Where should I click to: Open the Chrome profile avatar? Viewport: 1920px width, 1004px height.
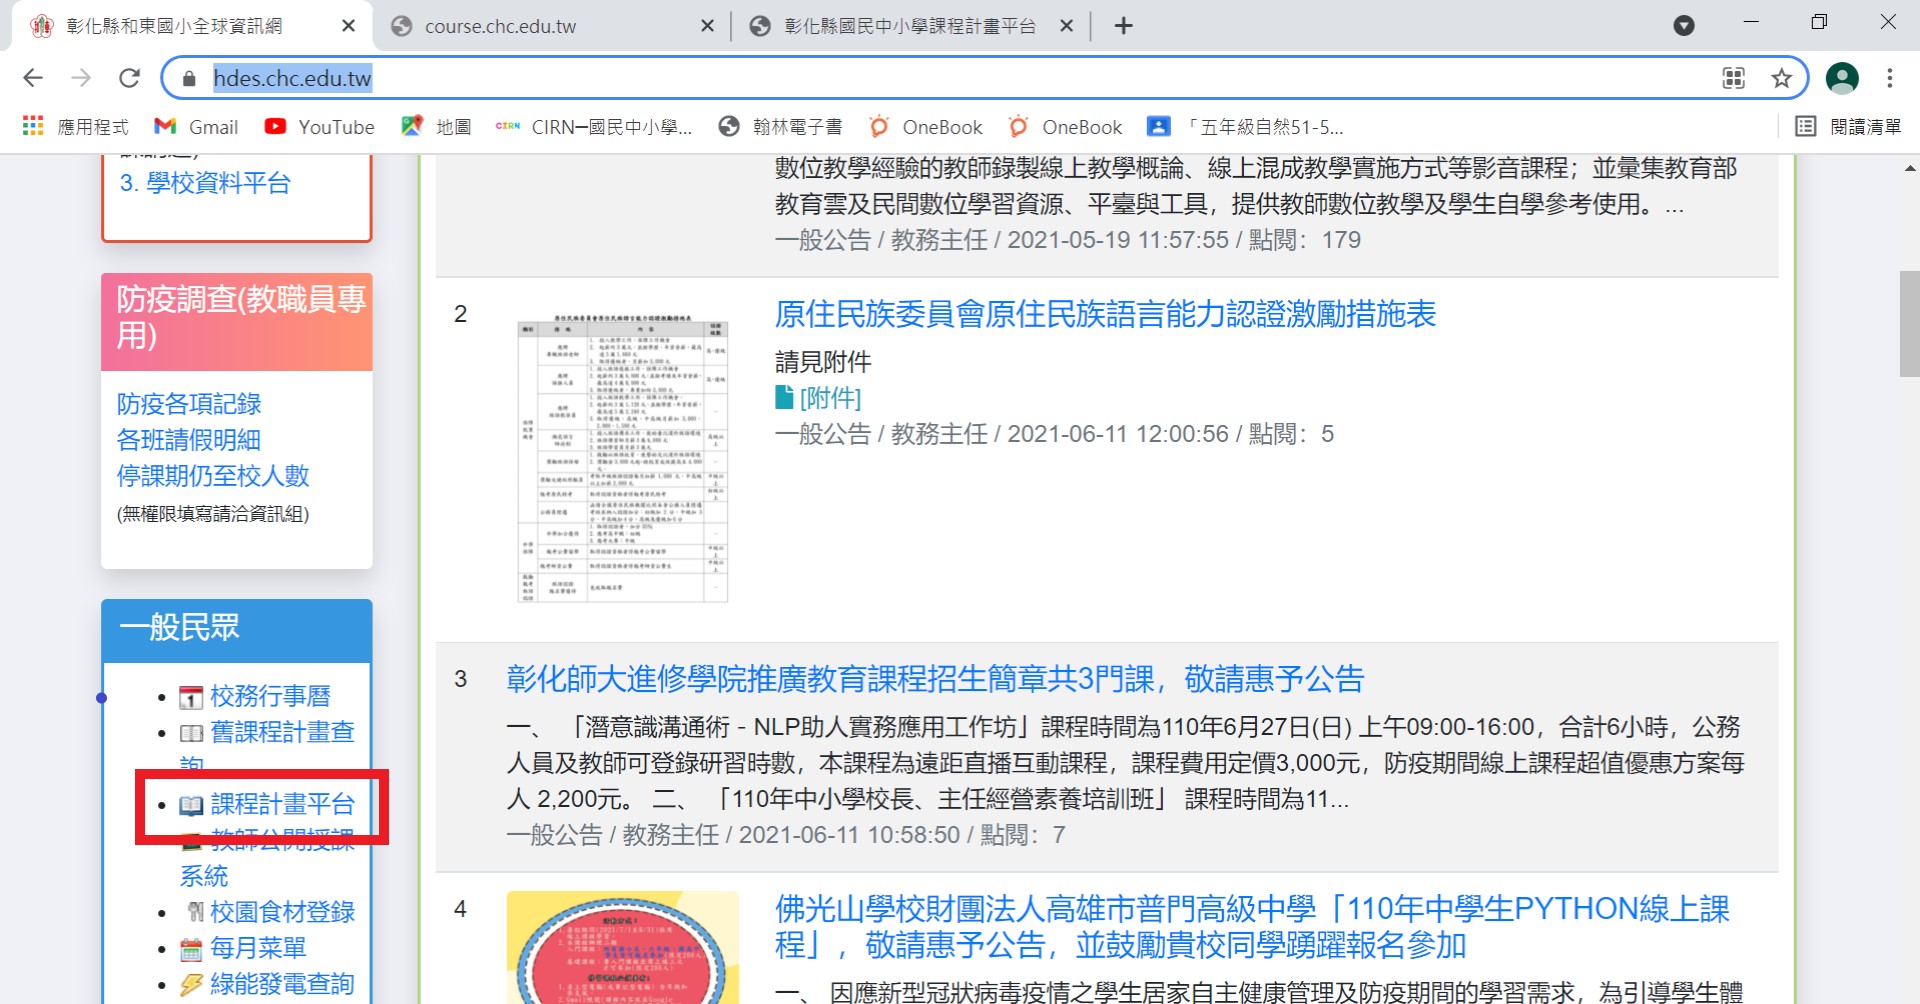pos(1842,78)
